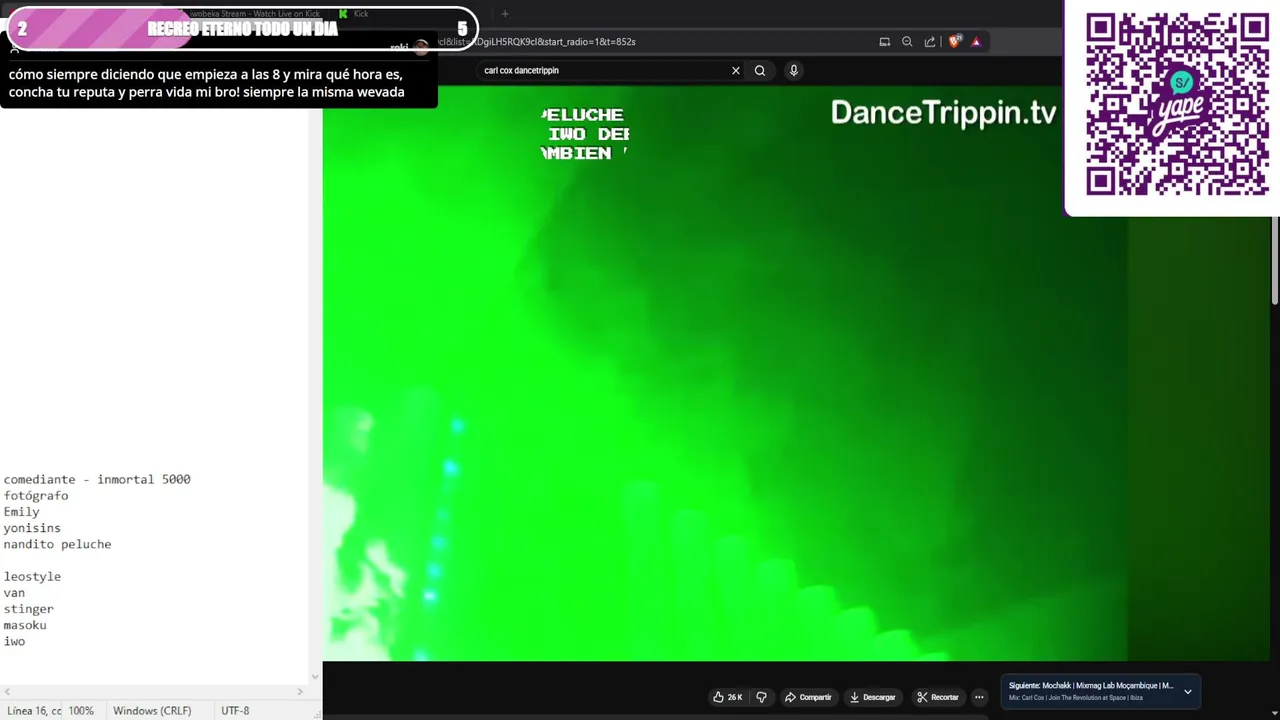
Task: Click the 'yonisins' line in Notepad
Action: click(x=32, y=528)
